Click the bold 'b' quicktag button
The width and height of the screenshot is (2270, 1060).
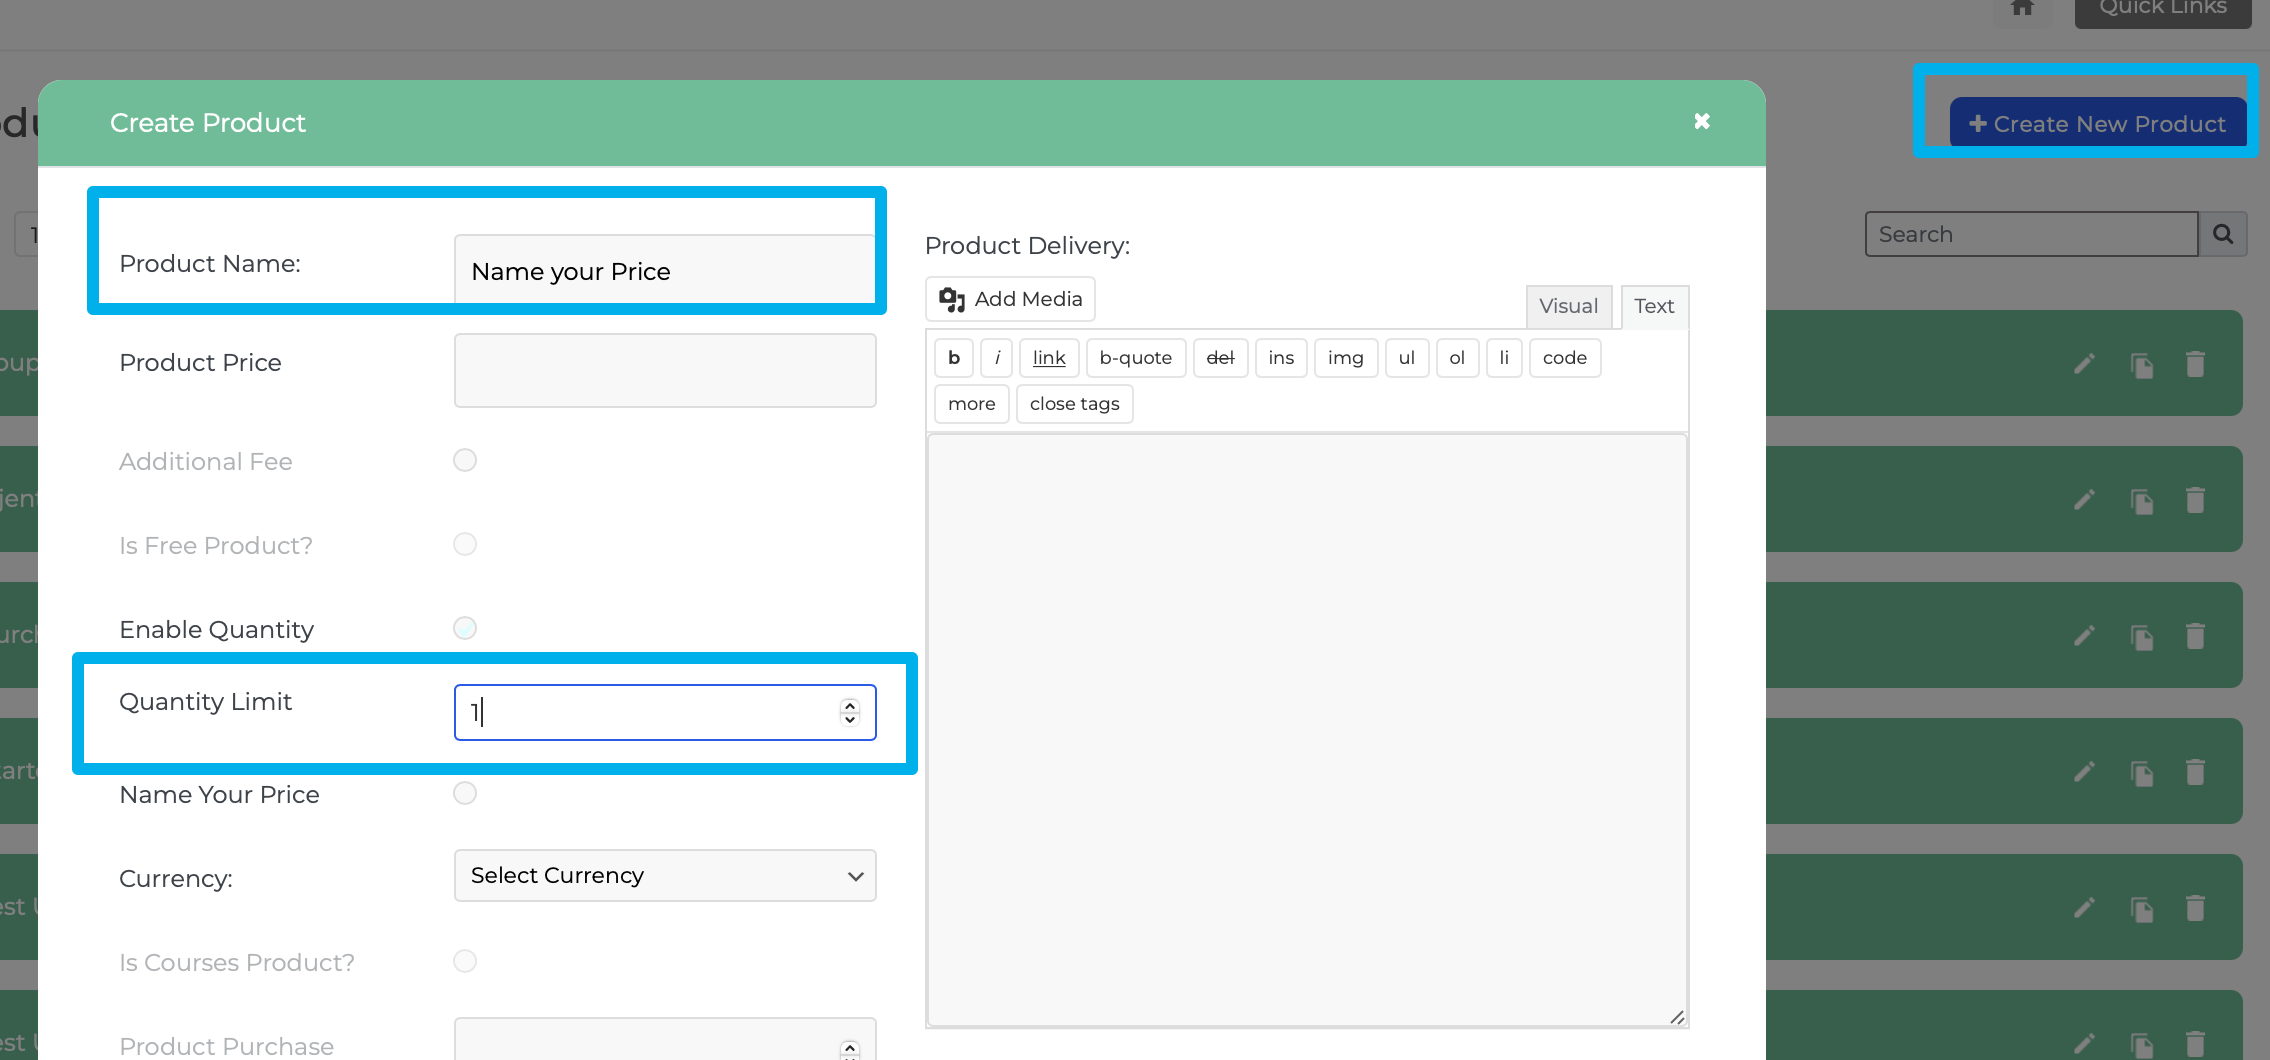point(954,358)
